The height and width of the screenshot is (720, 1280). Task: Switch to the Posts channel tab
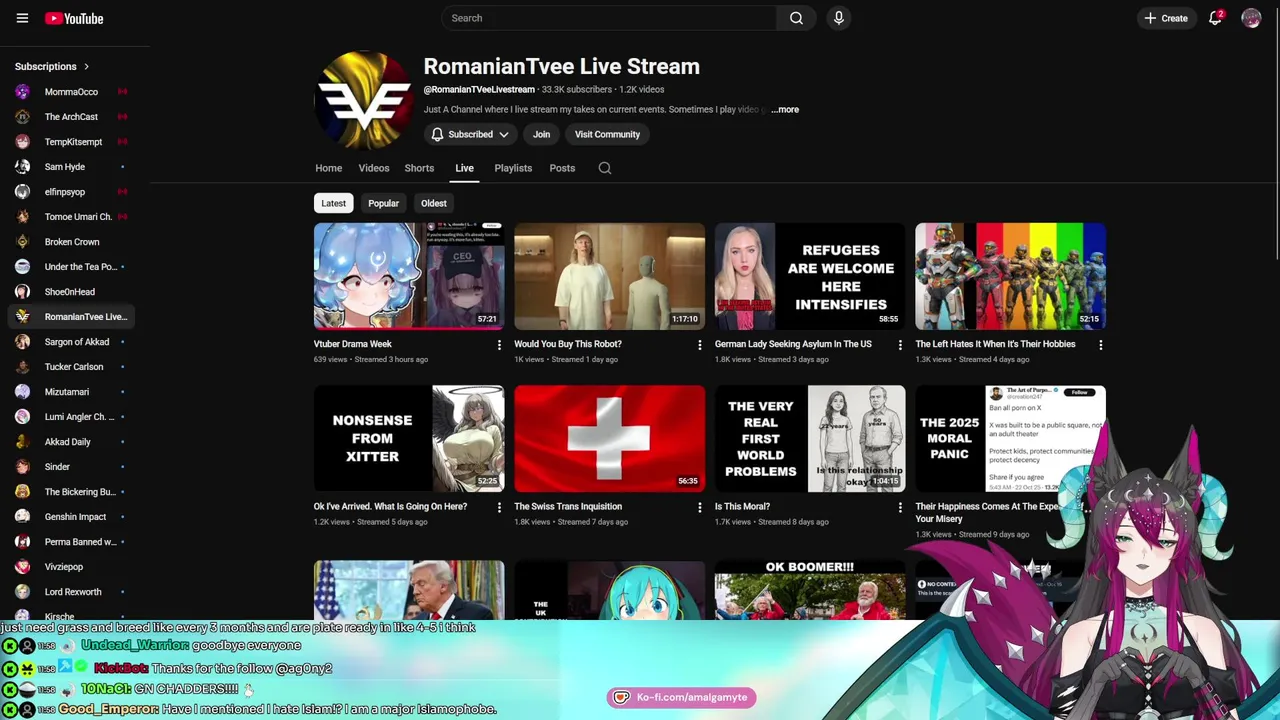pyautogui.click(x=562, y=168)
